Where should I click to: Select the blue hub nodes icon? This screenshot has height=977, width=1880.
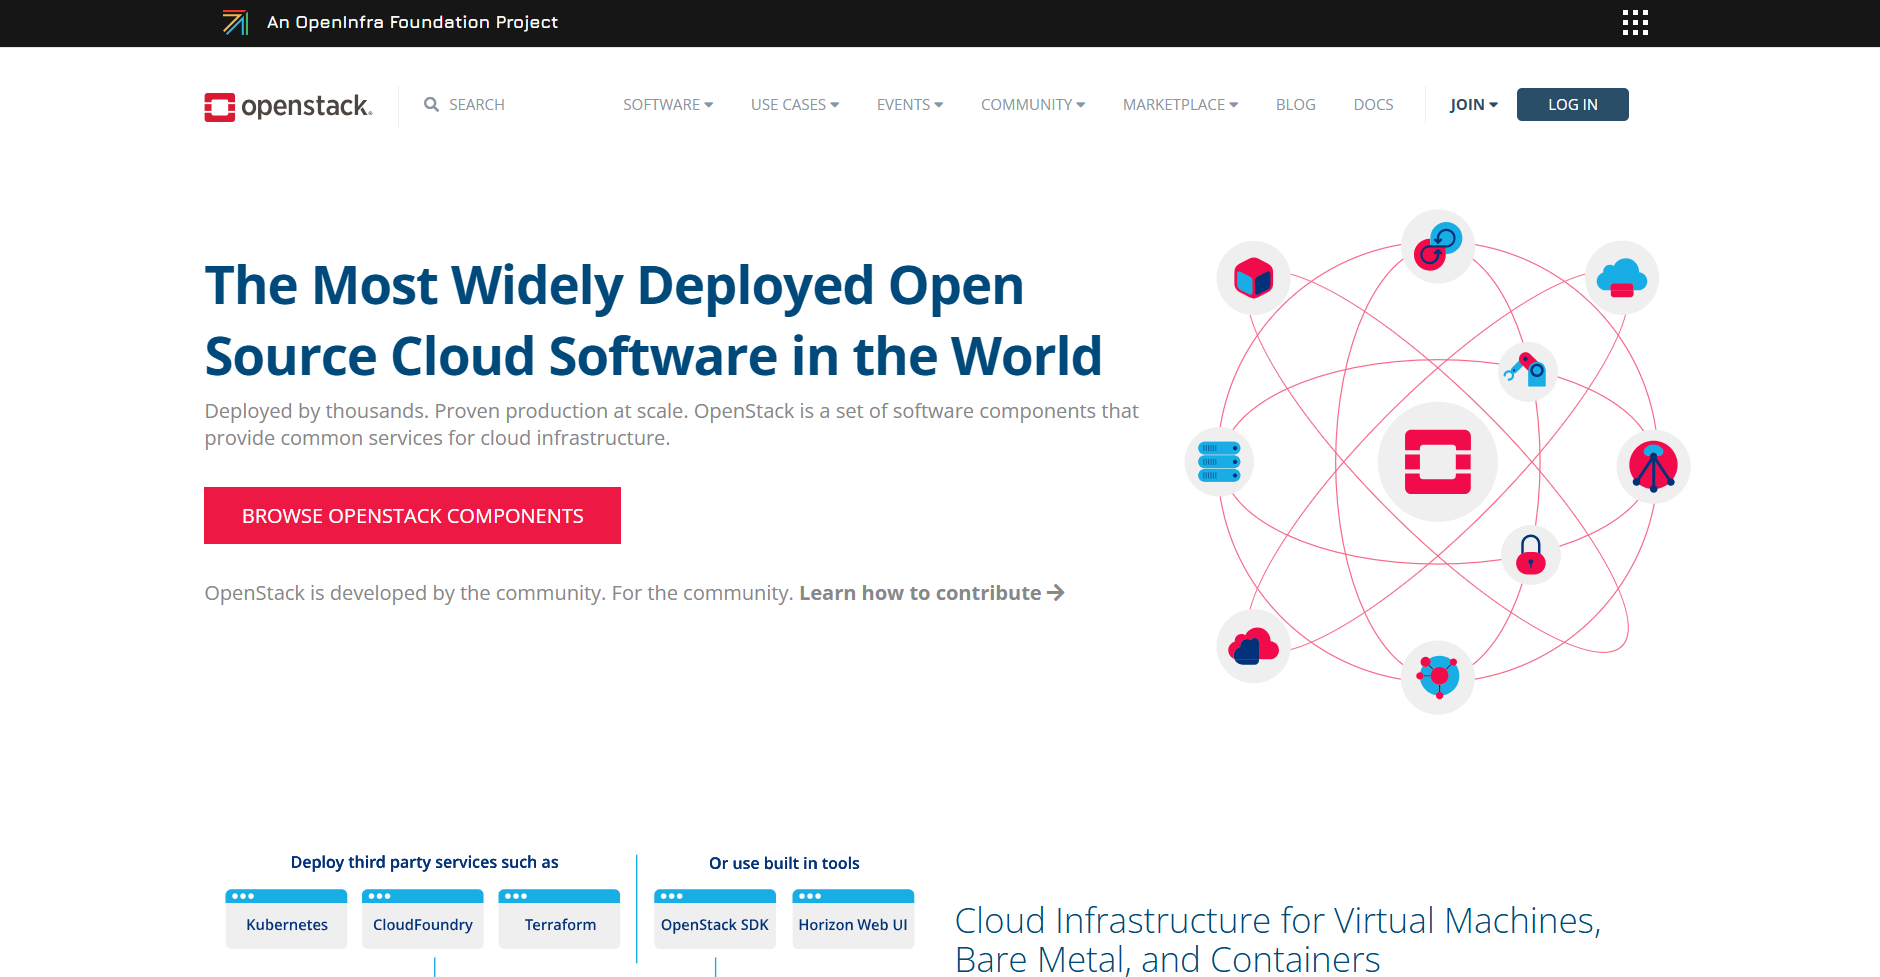coord(1438,677)
